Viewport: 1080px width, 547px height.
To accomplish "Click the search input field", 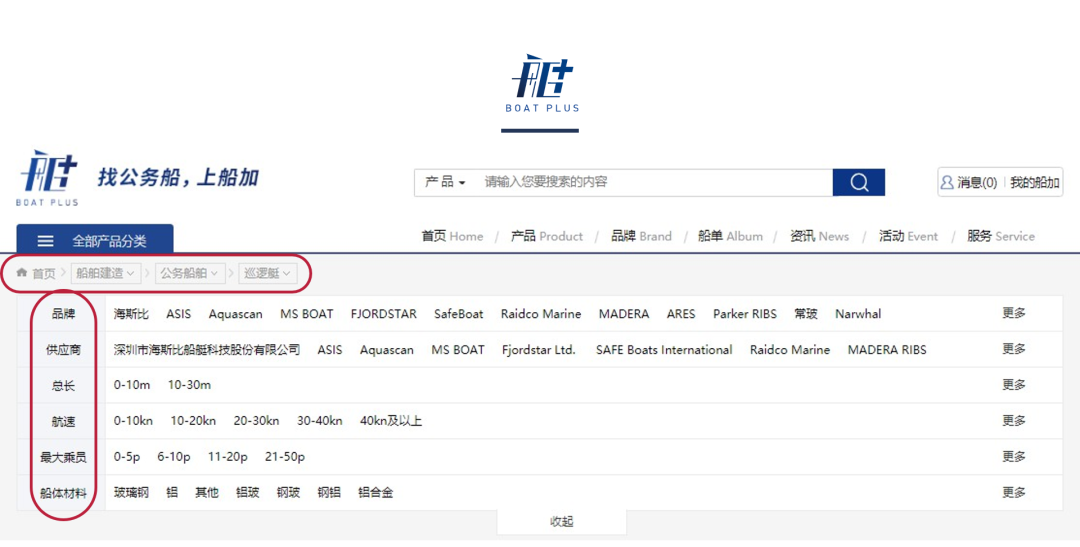I will tap(654, 182).
